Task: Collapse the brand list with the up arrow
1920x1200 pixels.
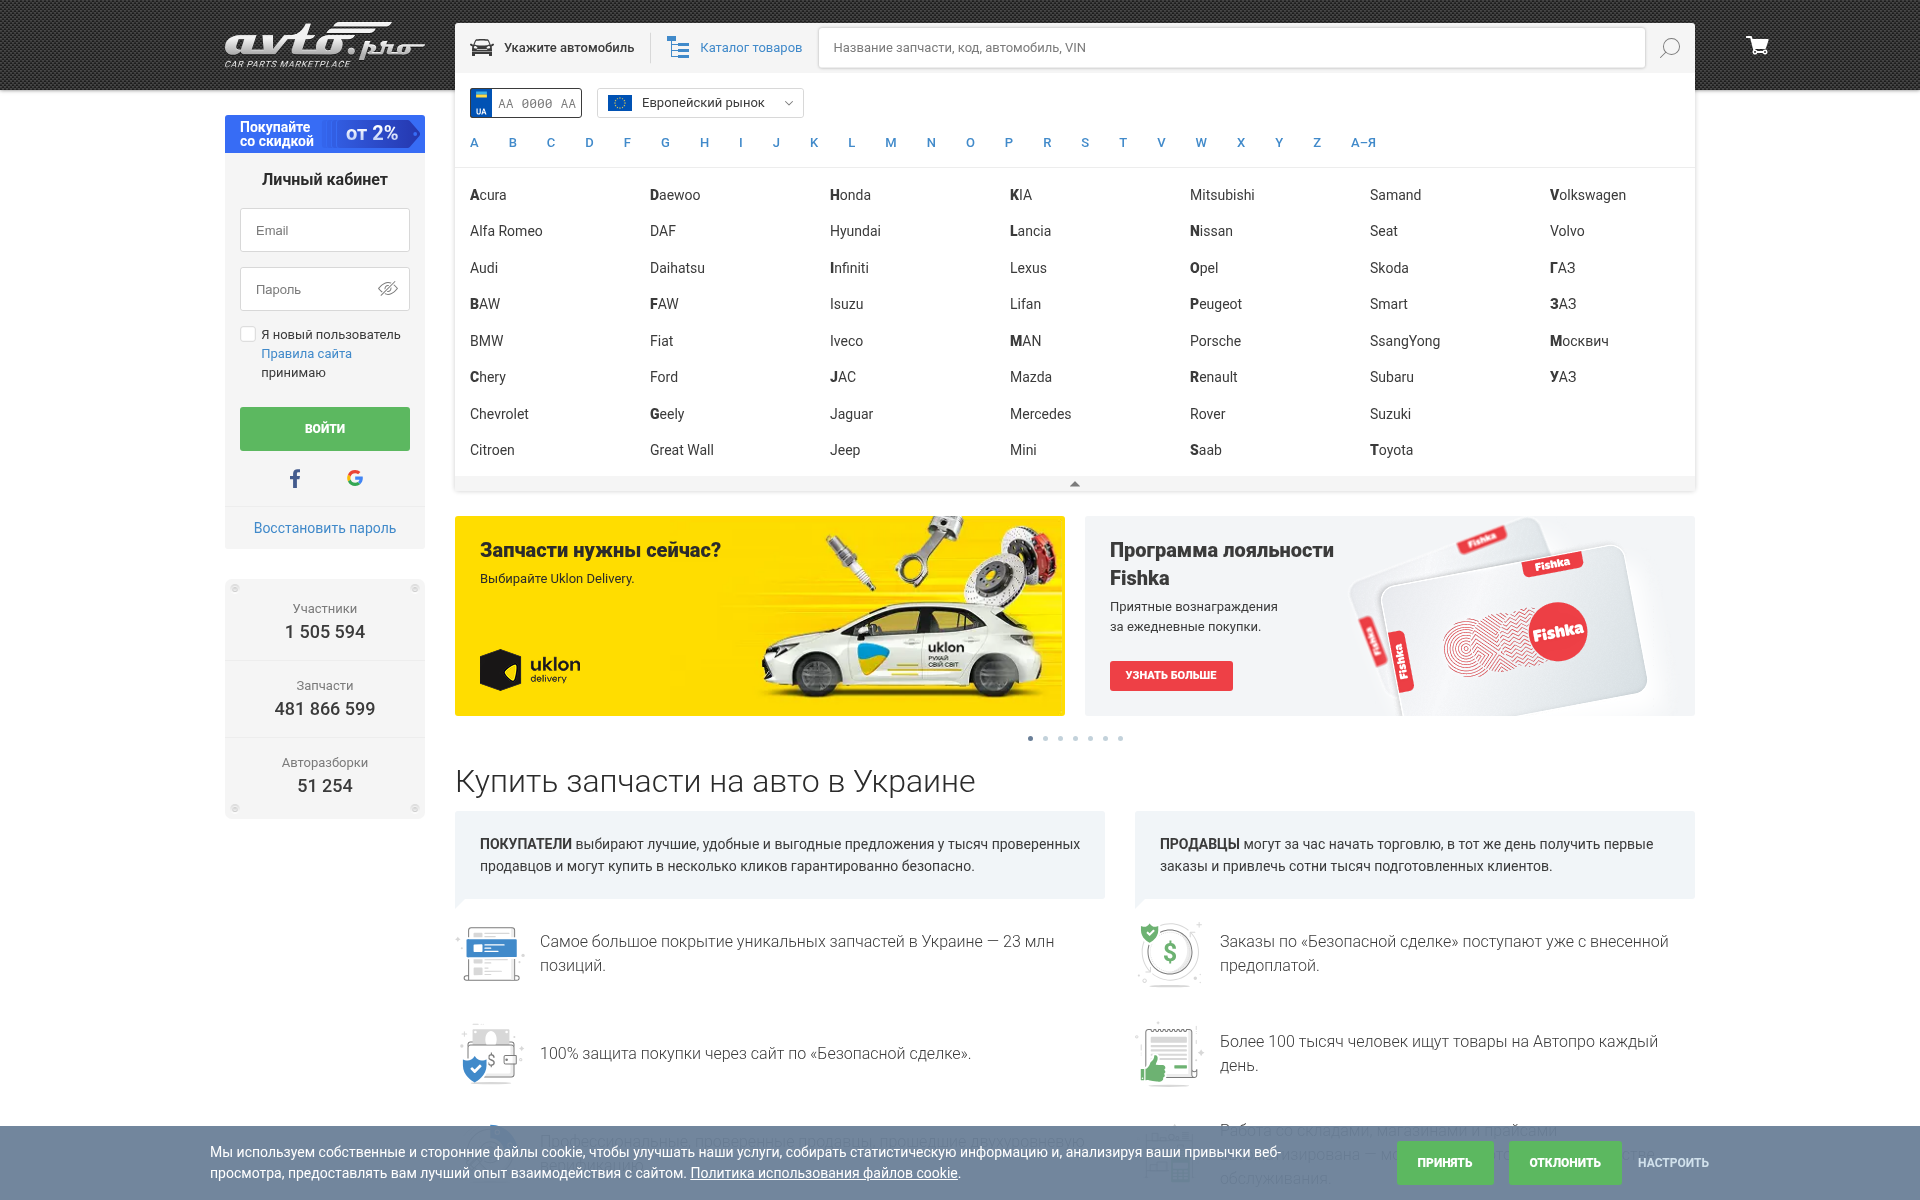Action: (1075, 484)
